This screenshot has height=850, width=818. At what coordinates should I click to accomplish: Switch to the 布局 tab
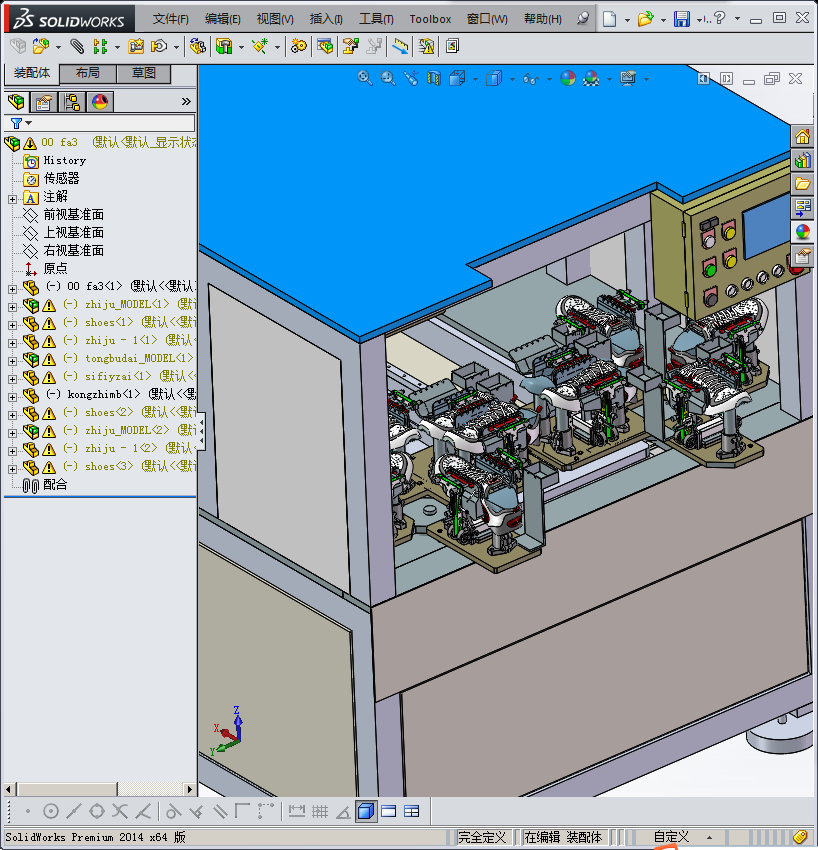click(x=87, y=73)
